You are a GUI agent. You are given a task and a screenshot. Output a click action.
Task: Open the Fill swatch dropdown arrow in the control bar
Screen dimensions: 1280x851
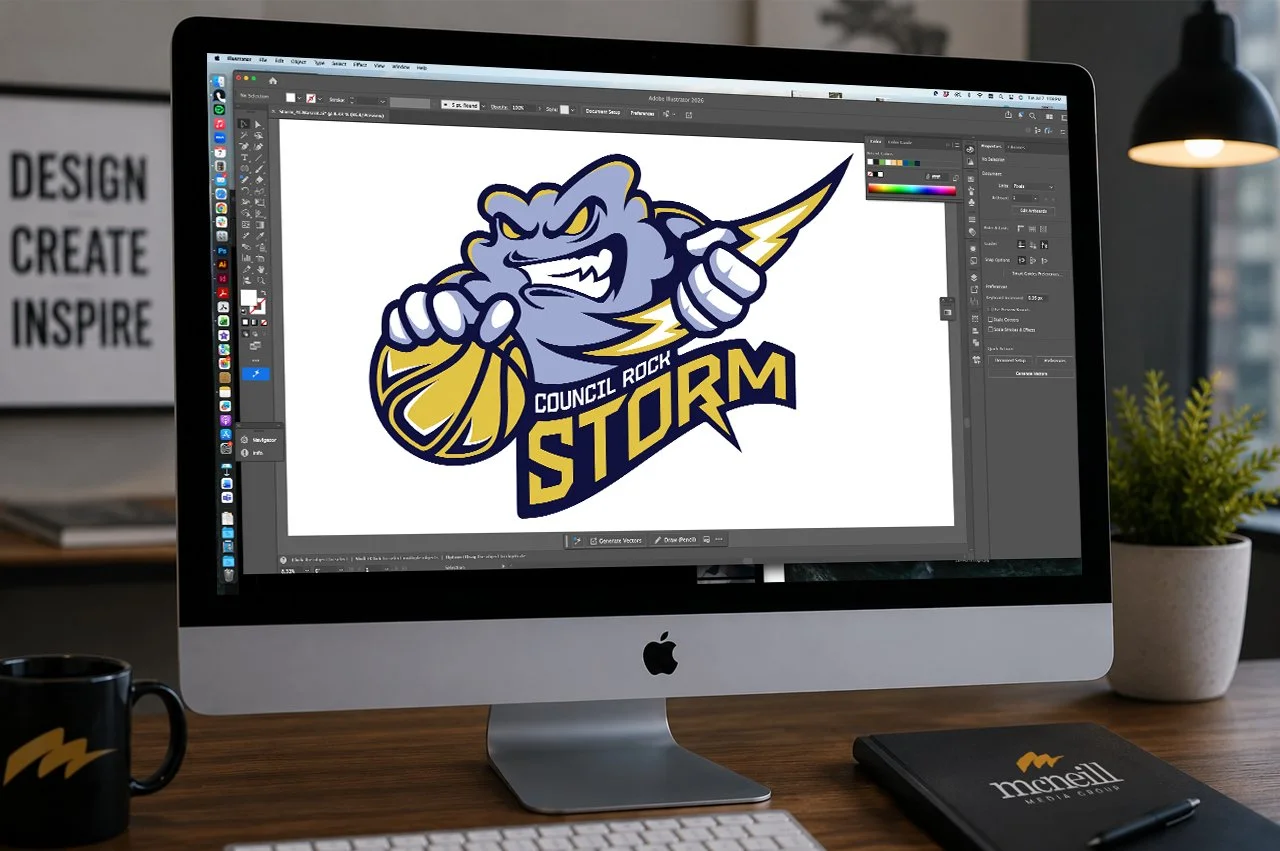[x=299, y=98]
